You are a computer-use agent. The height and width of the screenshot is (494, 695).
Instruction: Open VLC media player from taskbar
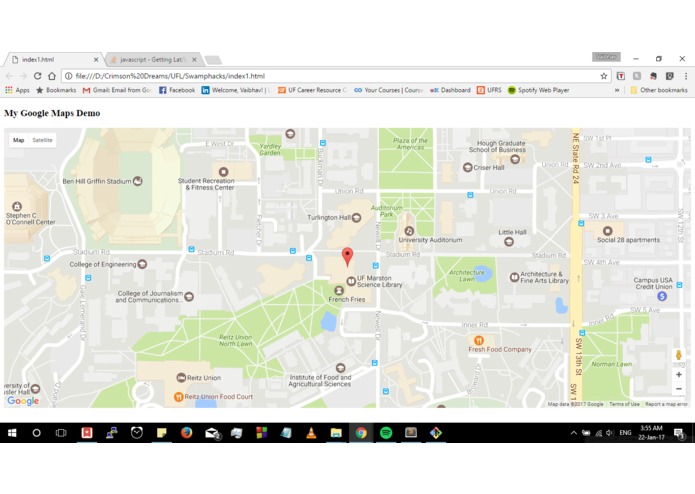[x=311, y=433]
